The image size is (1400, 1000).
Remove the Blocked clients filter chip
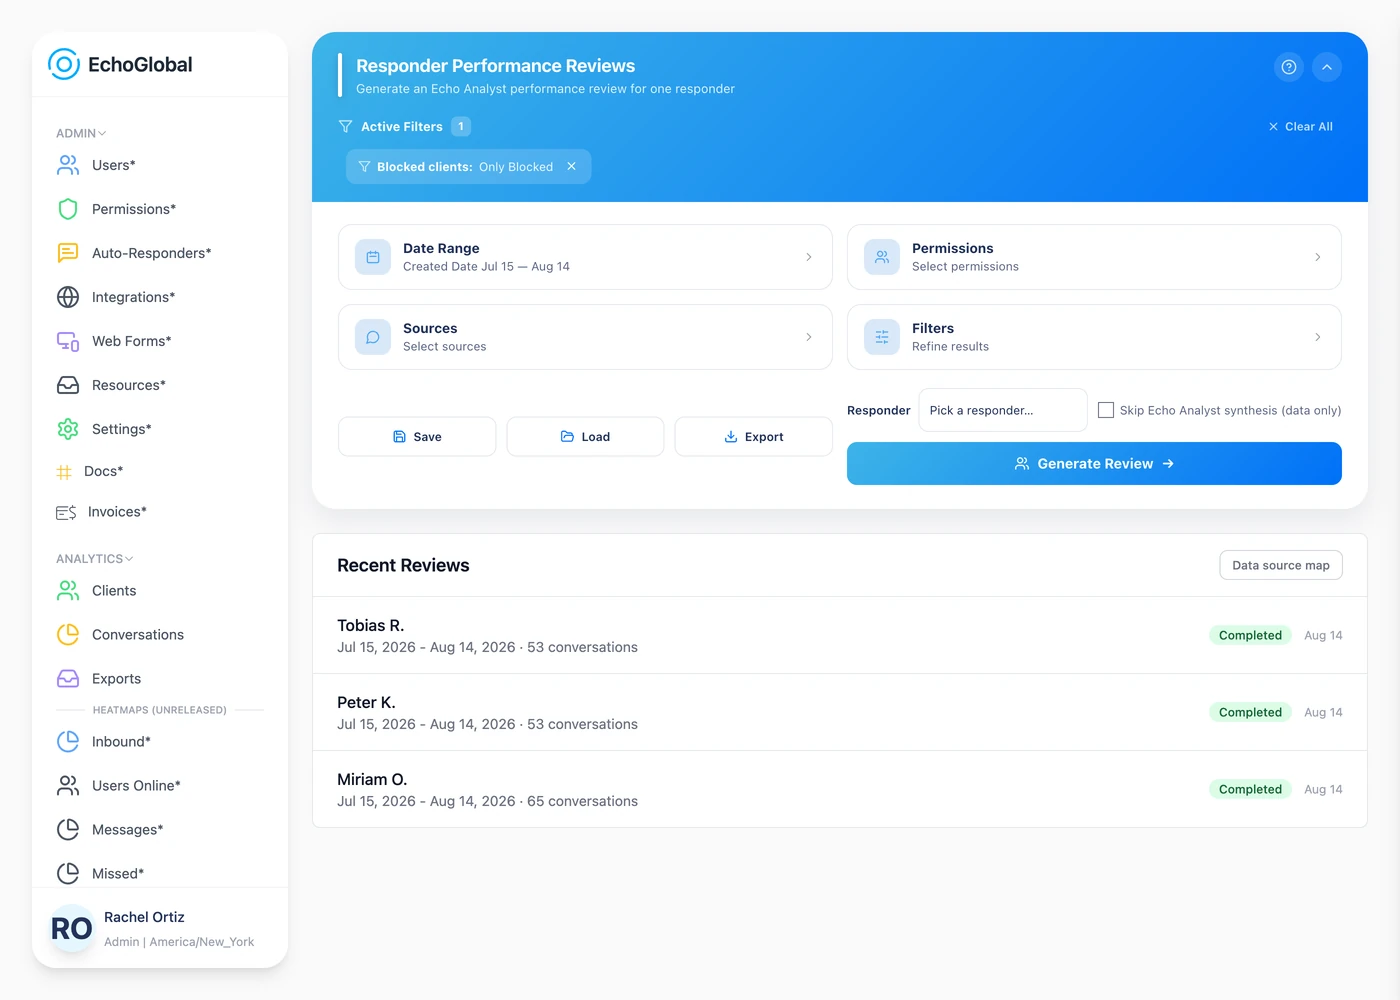[x=571, y=166]
